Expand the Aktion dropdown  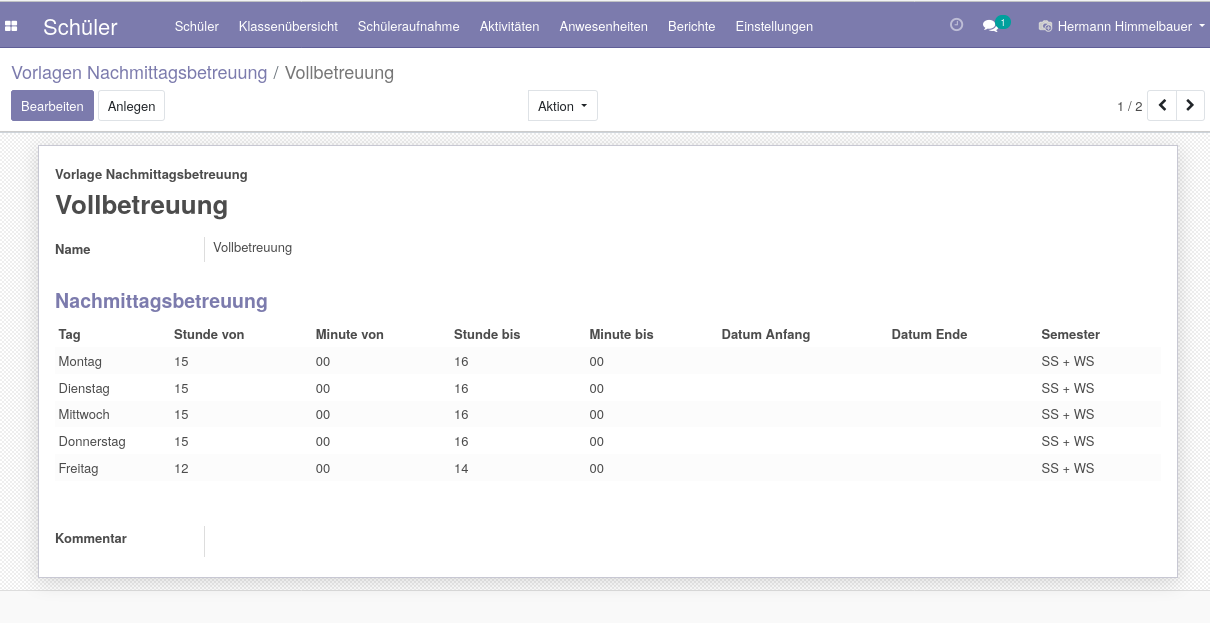coord(562,106)
